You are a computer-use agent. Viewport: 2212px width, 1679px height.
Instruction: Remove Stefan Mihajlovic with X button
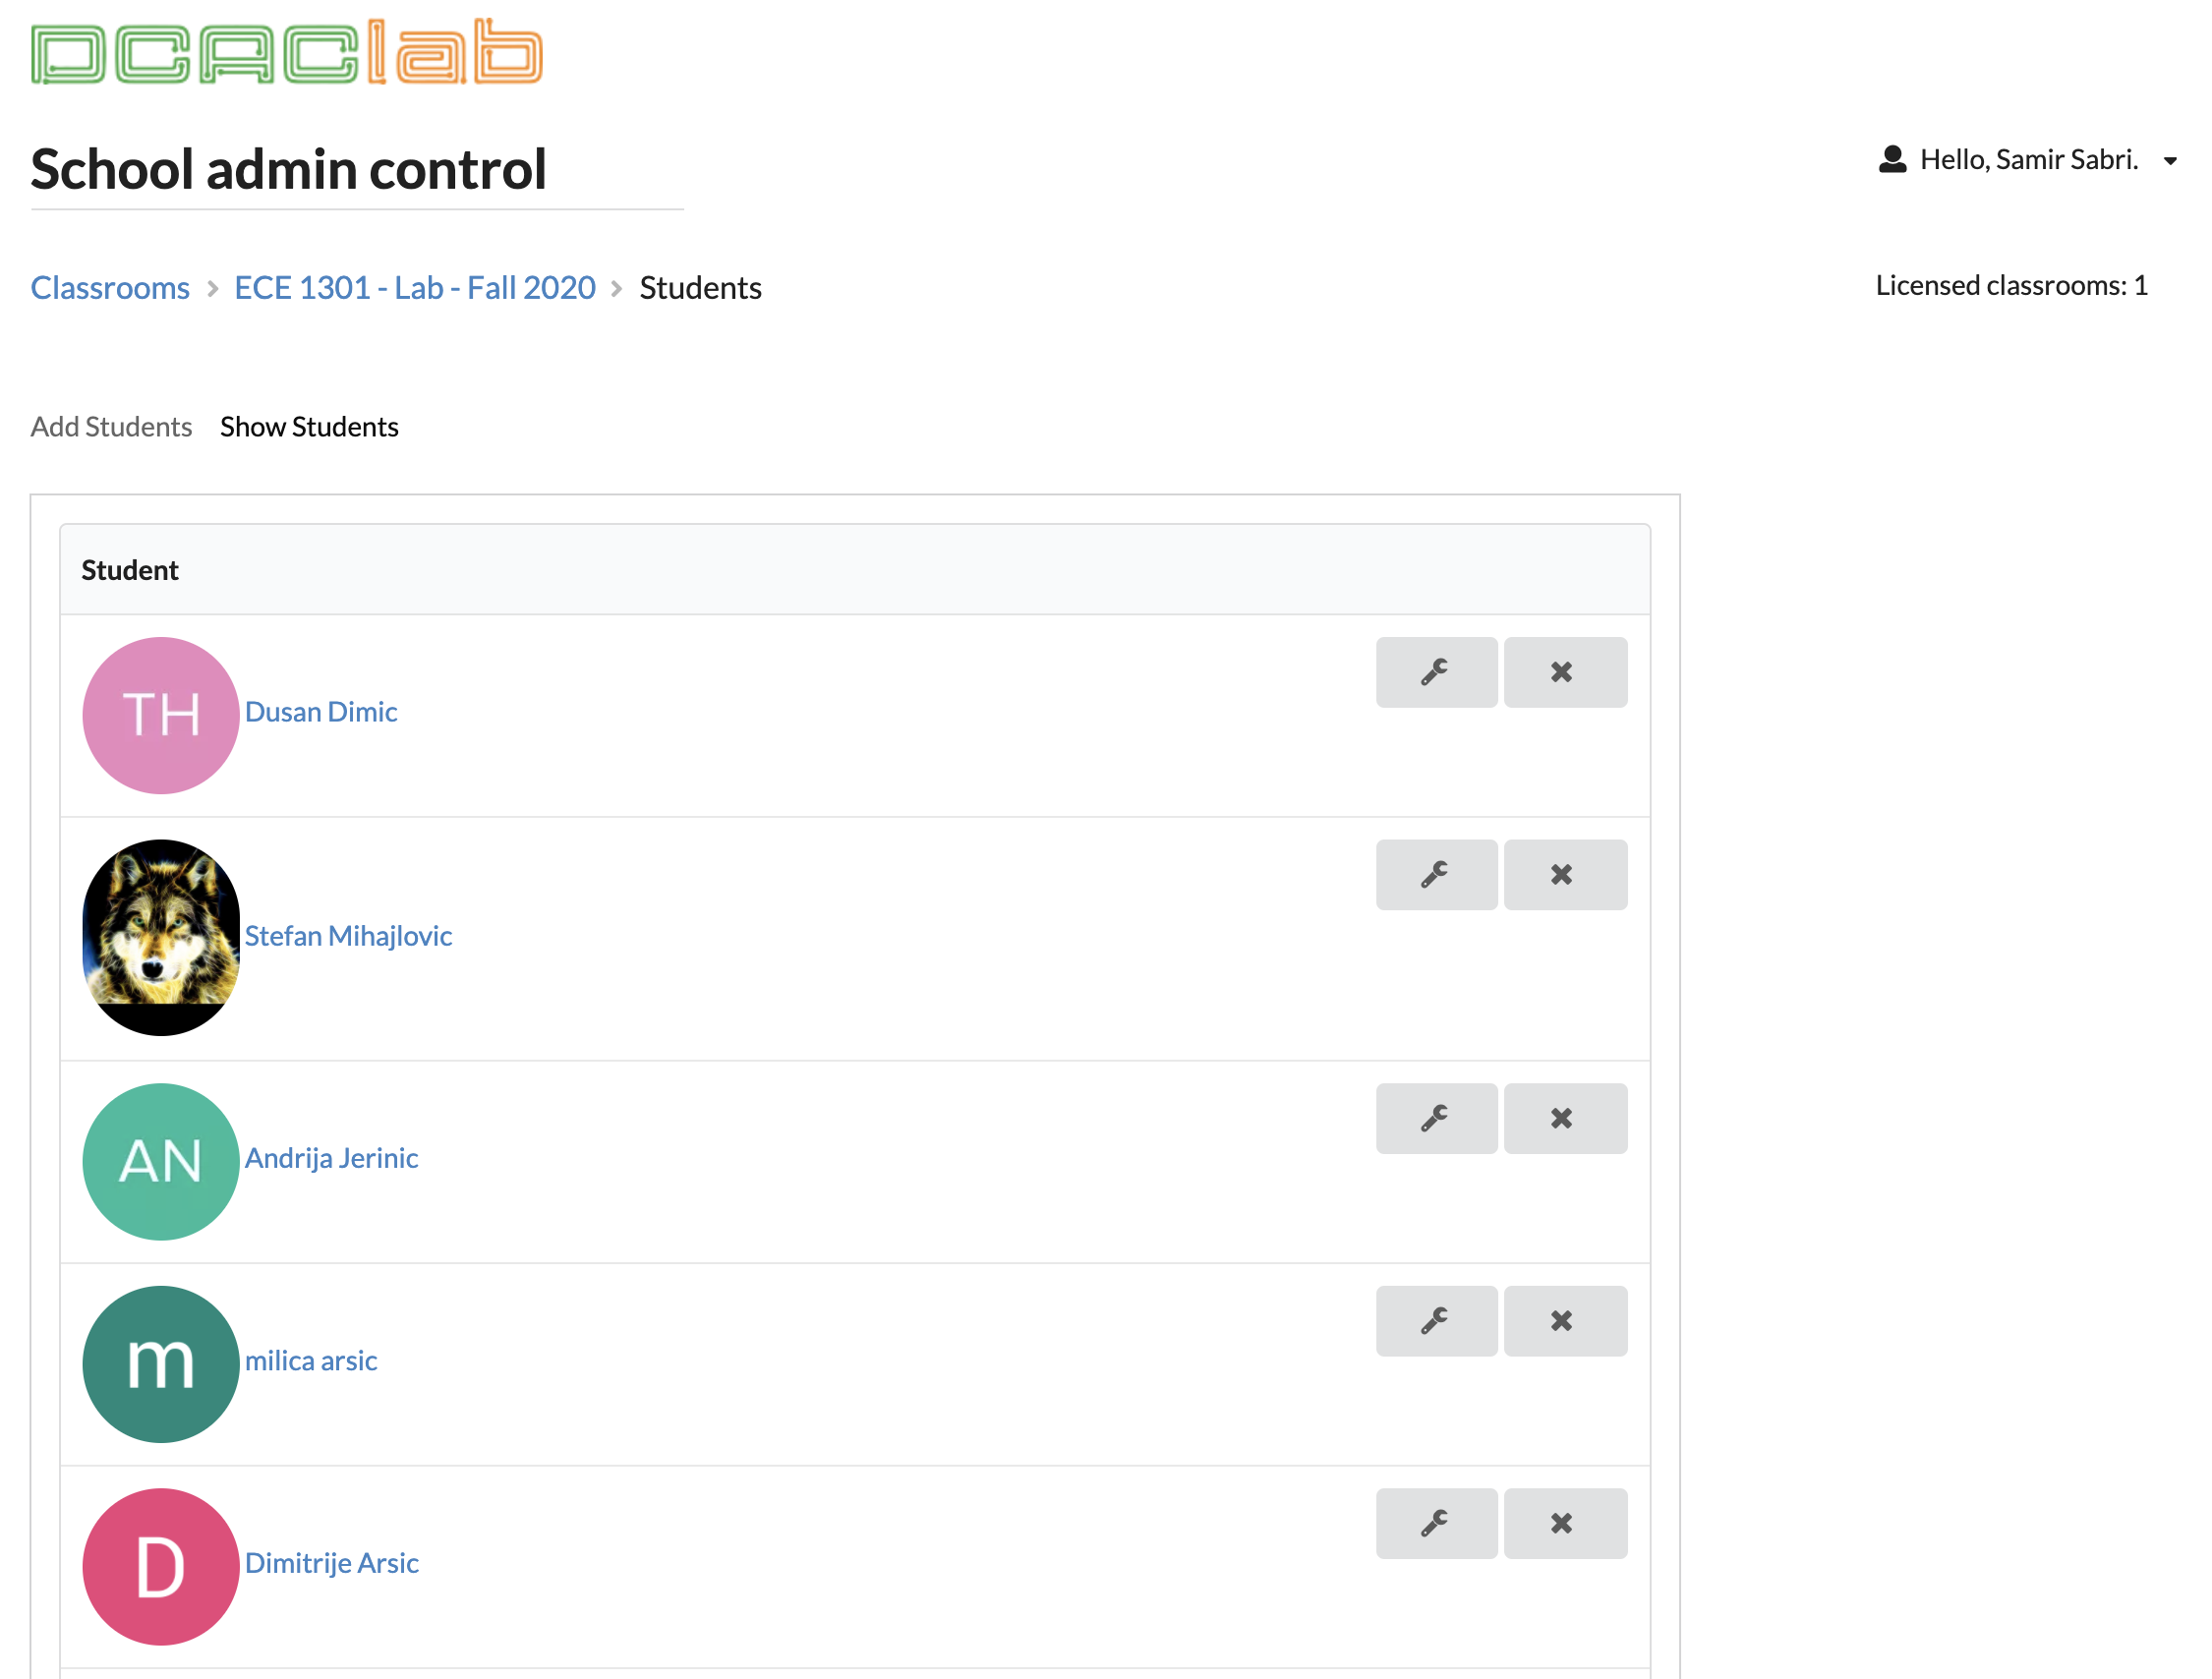[x=1564, y=875]
